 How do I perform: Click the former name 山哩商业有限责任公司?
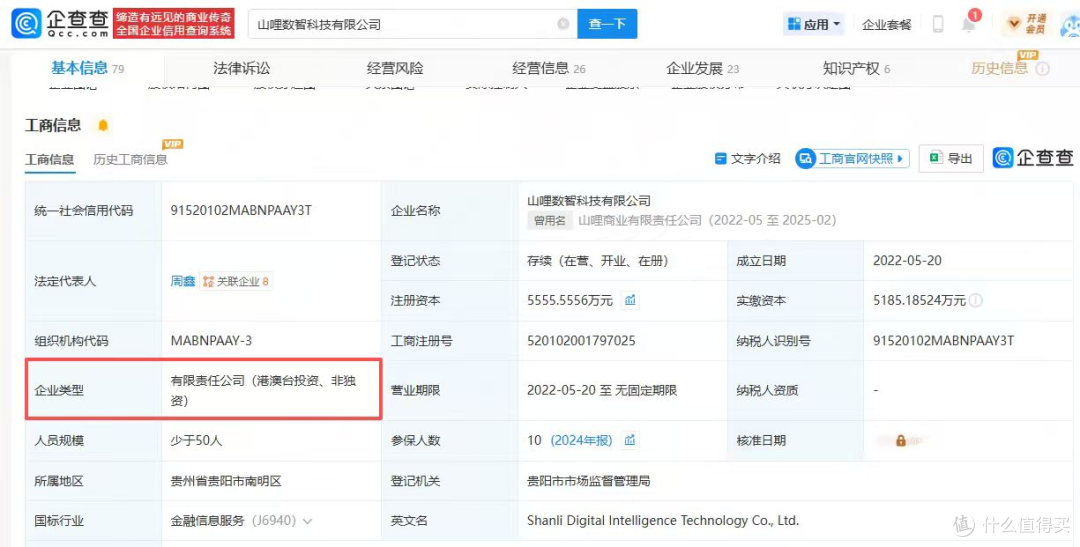click(x=640, y=220)
